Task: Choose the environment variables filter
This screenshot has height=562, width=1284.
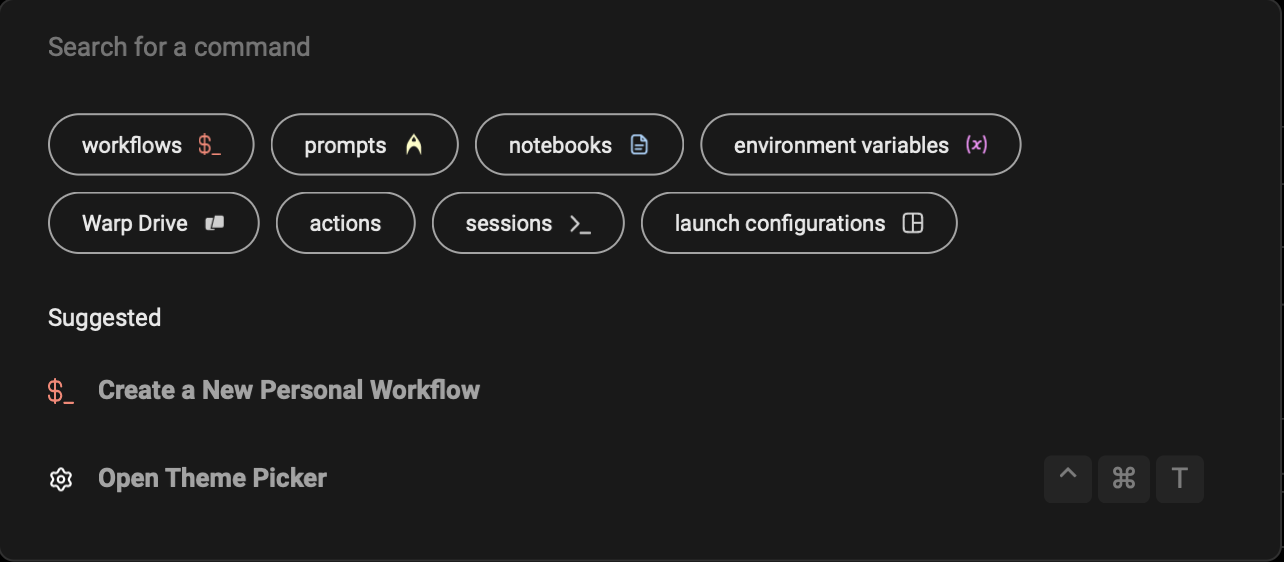Action: pyautogui.click(x=841, y=145)
